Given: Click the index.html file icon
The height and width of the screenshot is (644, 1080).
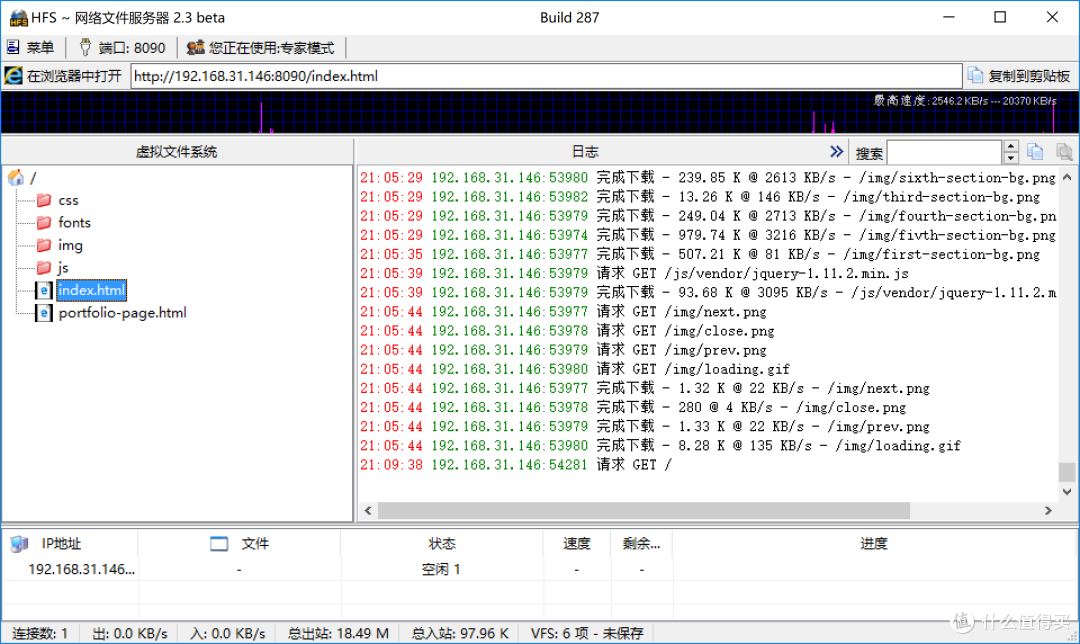Looking at the screenshot, I should coord(44,290).
